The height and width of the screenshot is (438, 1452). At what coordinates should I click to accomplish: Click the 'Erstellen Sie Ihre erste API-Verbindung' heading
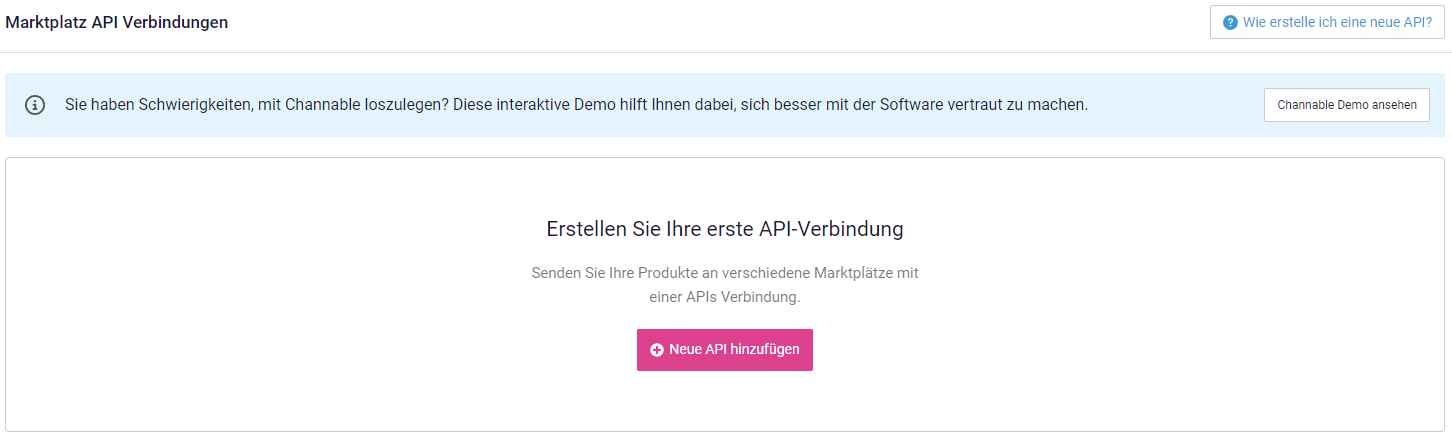tap(725, 229)
